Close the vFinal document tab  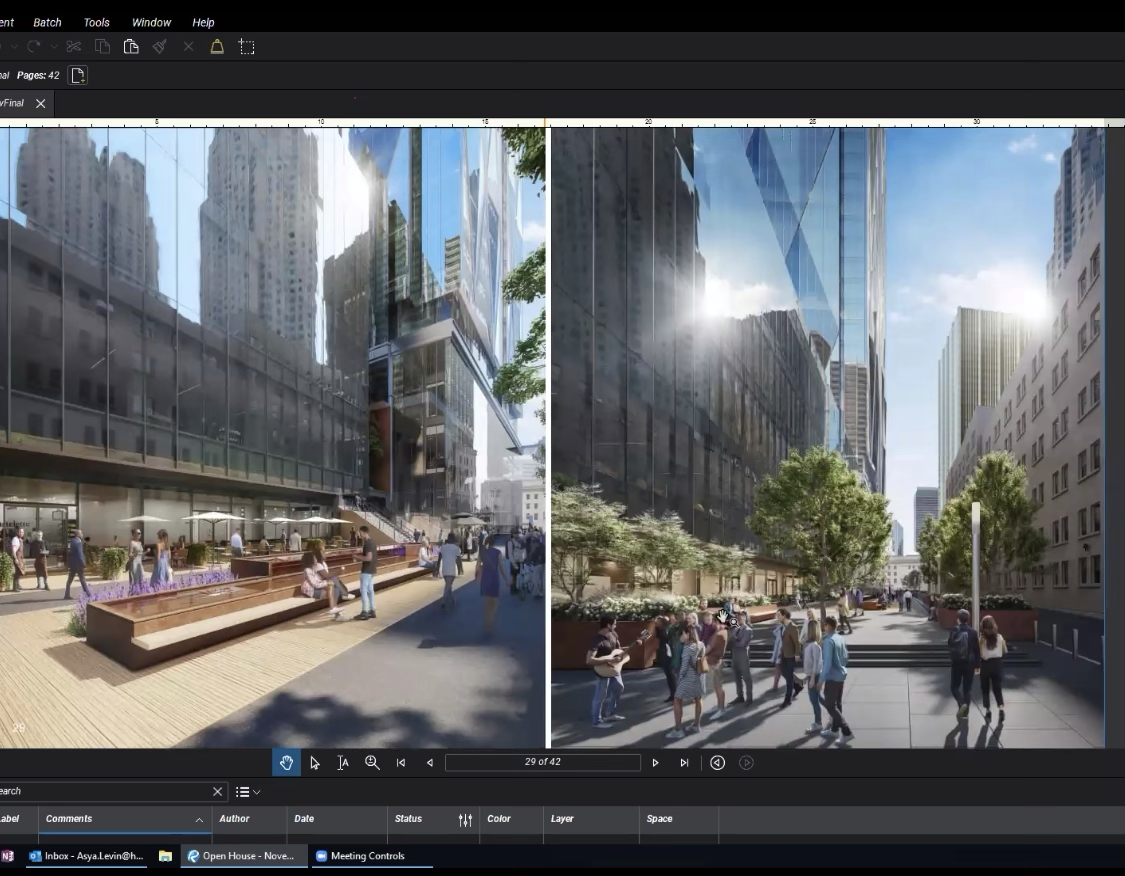[41, 103]
